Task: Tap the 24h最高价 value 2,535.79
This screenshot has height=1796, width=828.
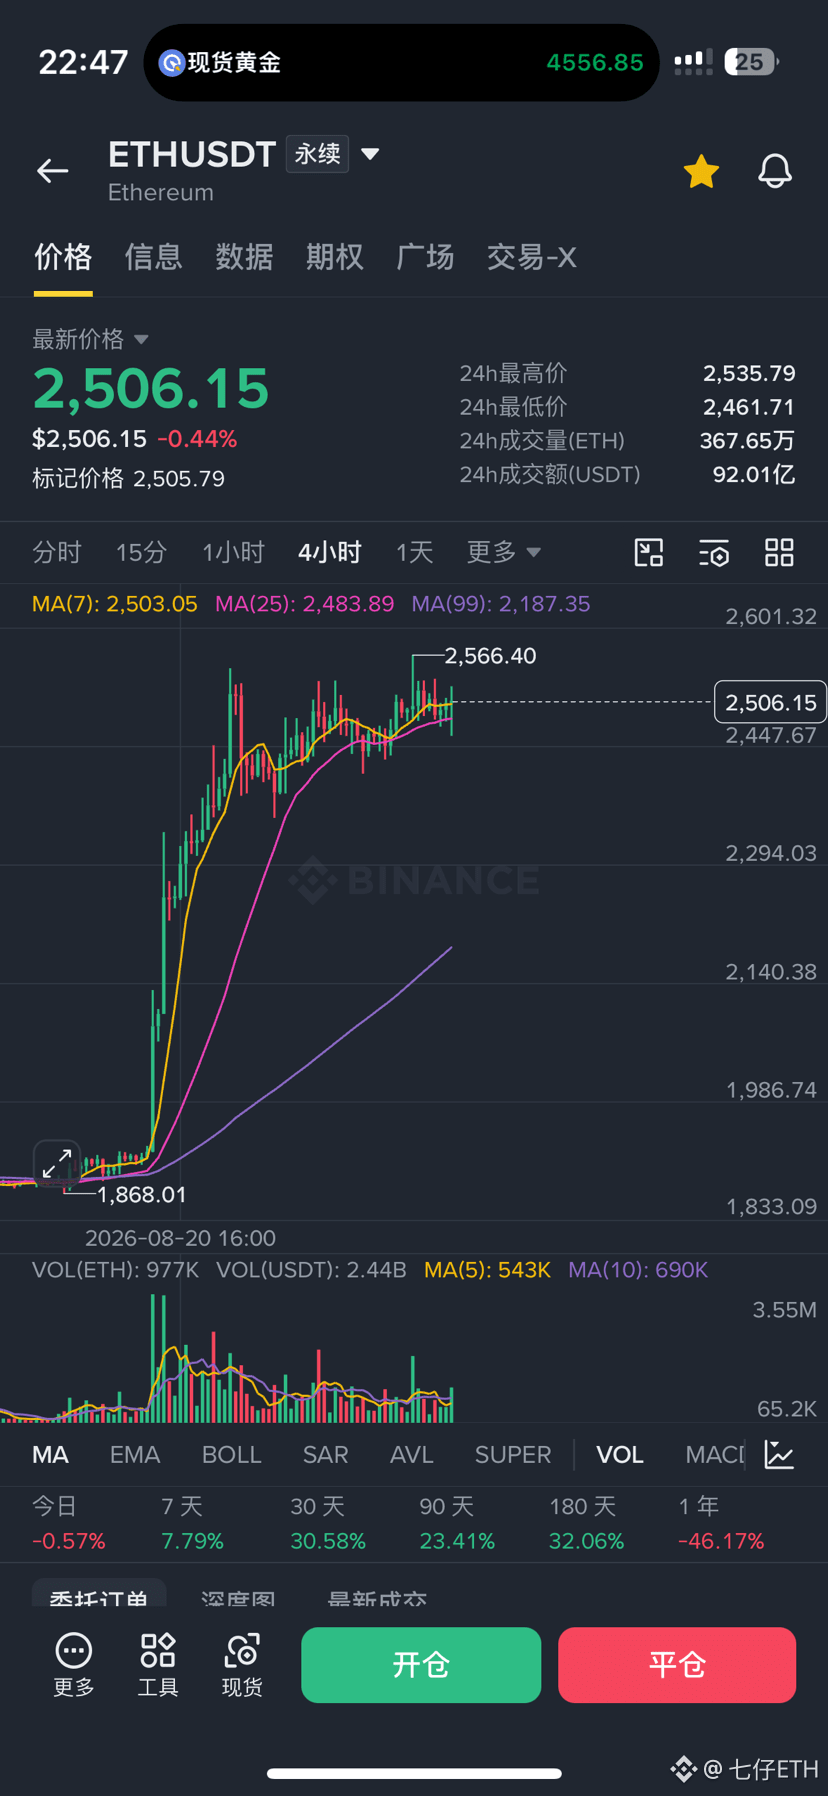Action: (x=749, y=374)
